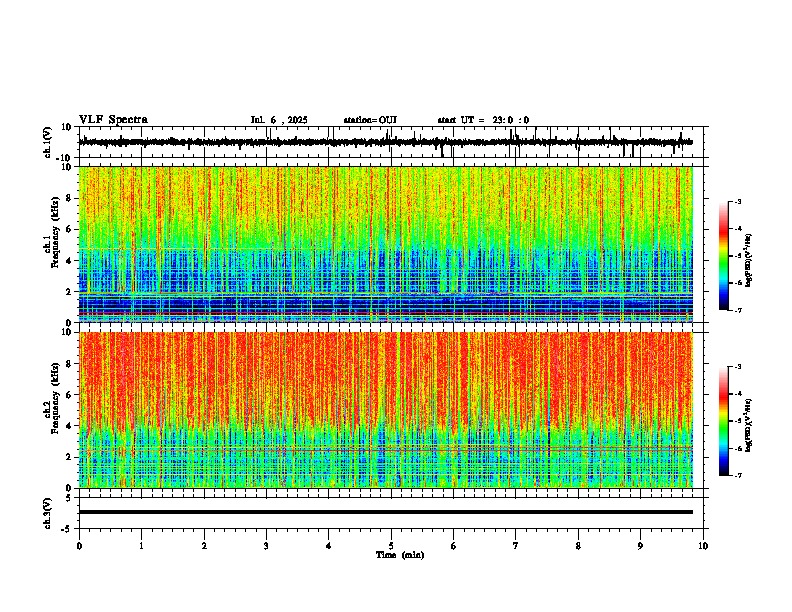Click the "Time (min)" x-axis label
Viewport: 792px width, 612px height.
pyautogui.click(x=400, y=555)
